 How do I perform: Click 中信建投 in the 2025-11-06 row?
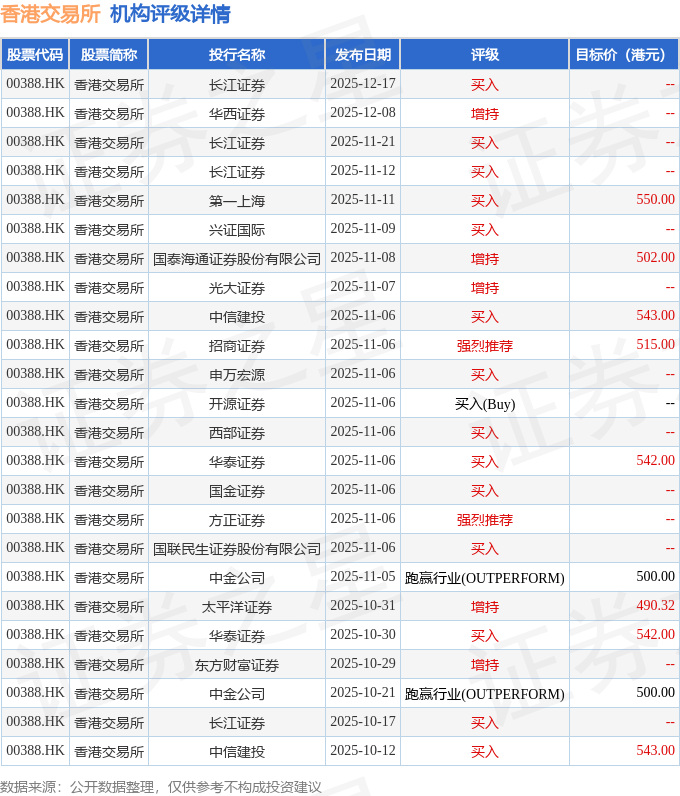pyautogui.click(x=237, y=316)
